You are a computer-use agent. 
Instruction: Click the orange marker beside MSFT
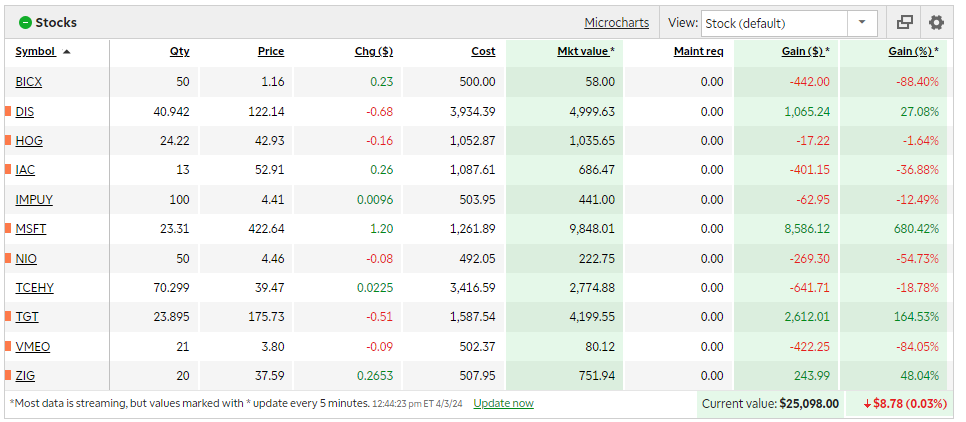tap(8, 229)
